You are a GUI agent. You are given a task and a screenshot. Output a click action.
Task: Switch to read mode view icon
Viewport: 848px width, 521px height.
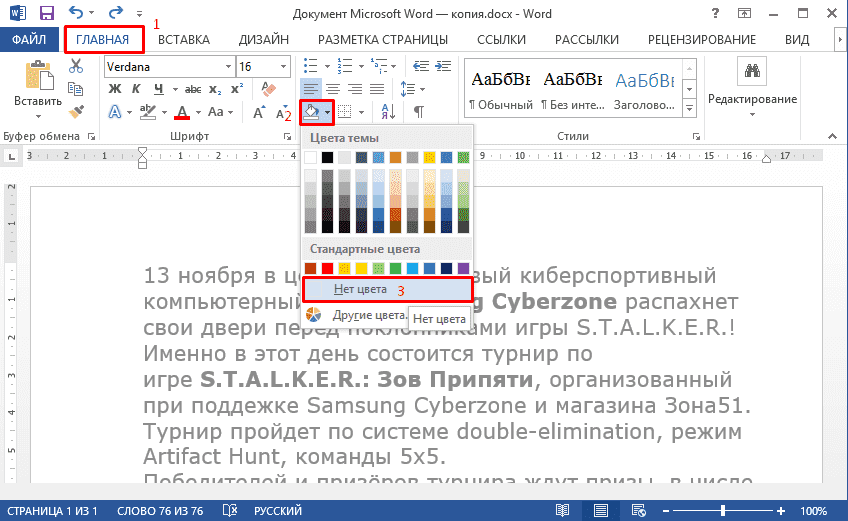pos(562,510)
